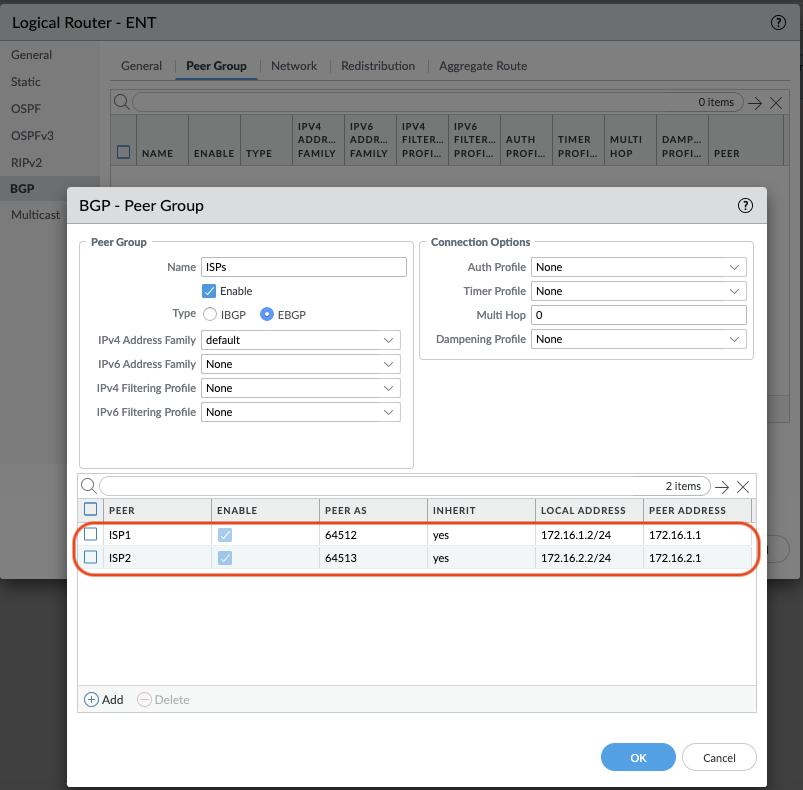Click the Delete minus icon below peer table
Viewport: 803px width, 790px height.
click(144, 700)
